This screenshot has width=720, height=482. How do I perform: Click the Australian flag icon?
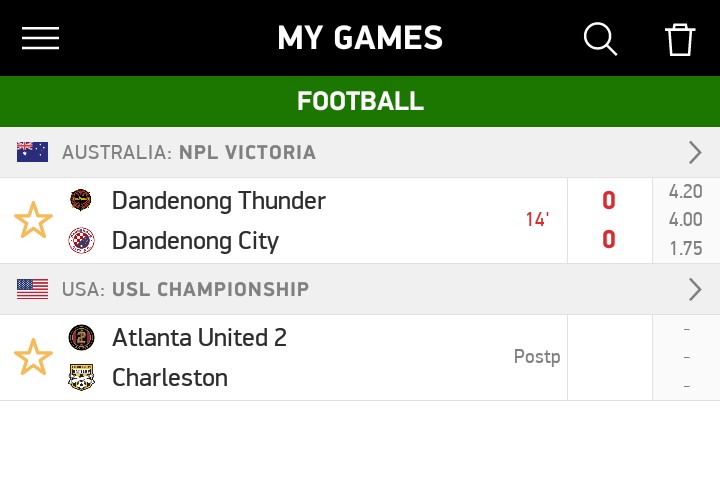33,152
